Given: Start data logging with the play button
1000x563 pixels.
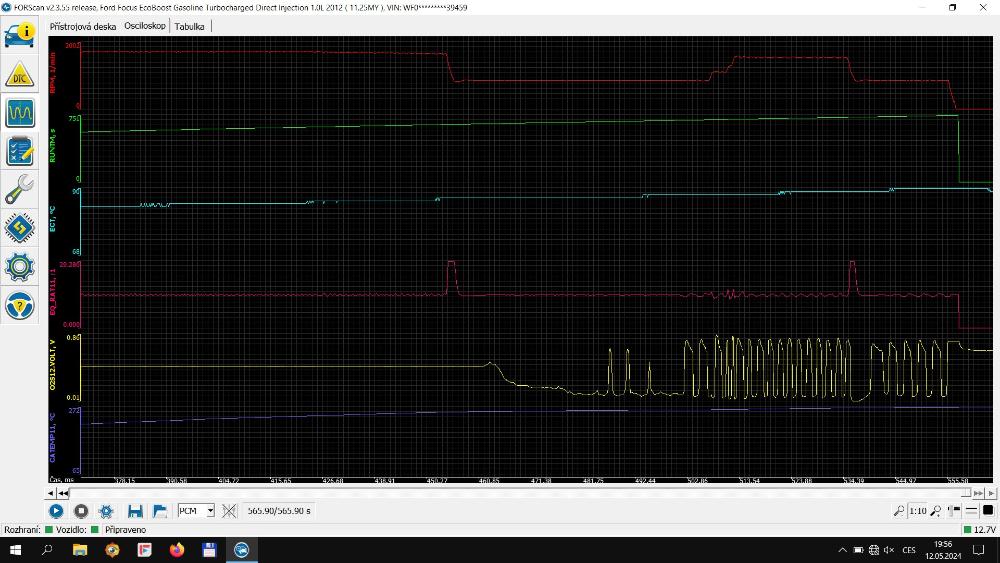Looking at the screenshot, I should (x=57, y=511).
